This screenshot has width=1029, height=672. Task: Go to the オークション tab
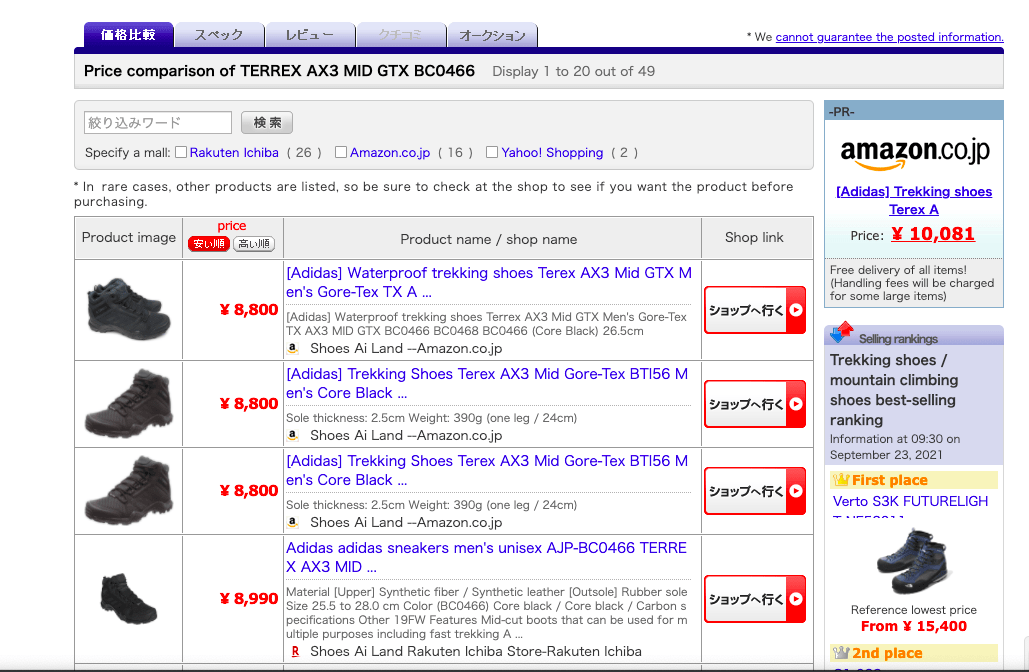tap(492, 35)
